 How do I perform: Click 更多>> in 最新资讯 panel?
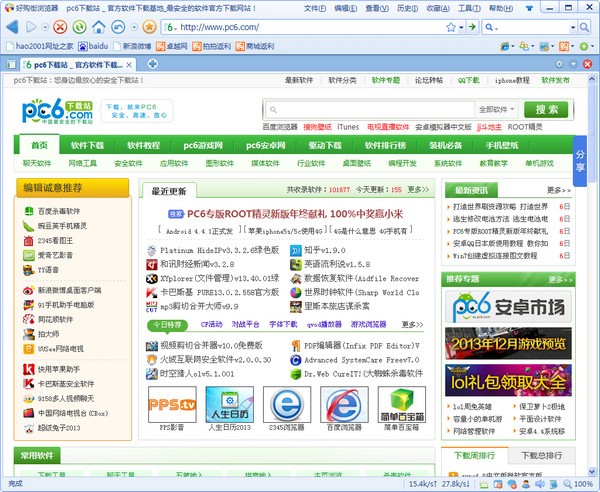(559, 190)
